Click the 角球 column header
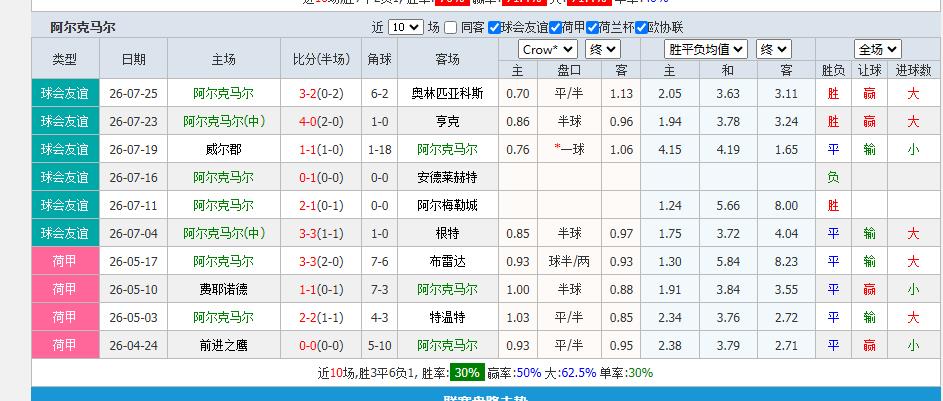Viewport: 943px width, 401px height. [x=379, y=59]
